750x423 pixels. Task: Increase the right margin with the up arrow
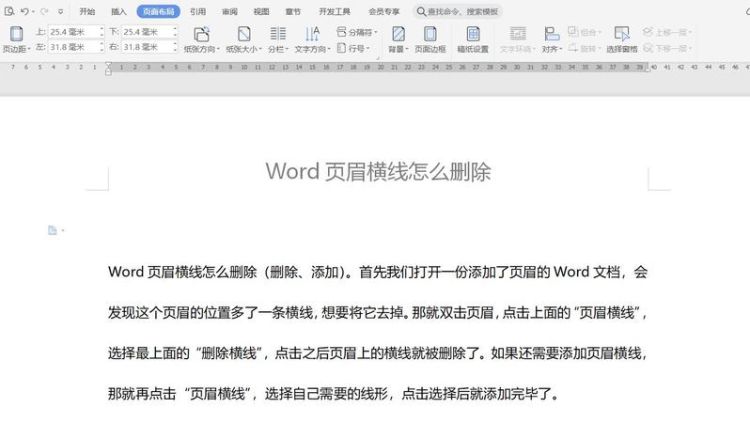tap(175, 44)
